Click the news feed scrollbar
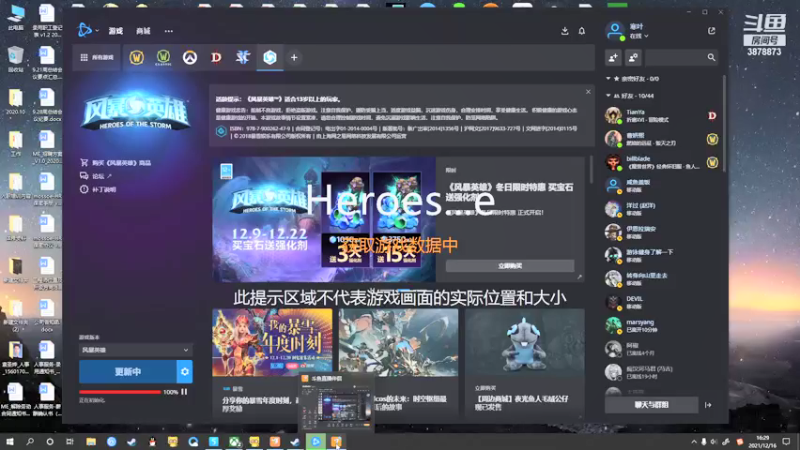The image size is (800, 450). point(591,170)
